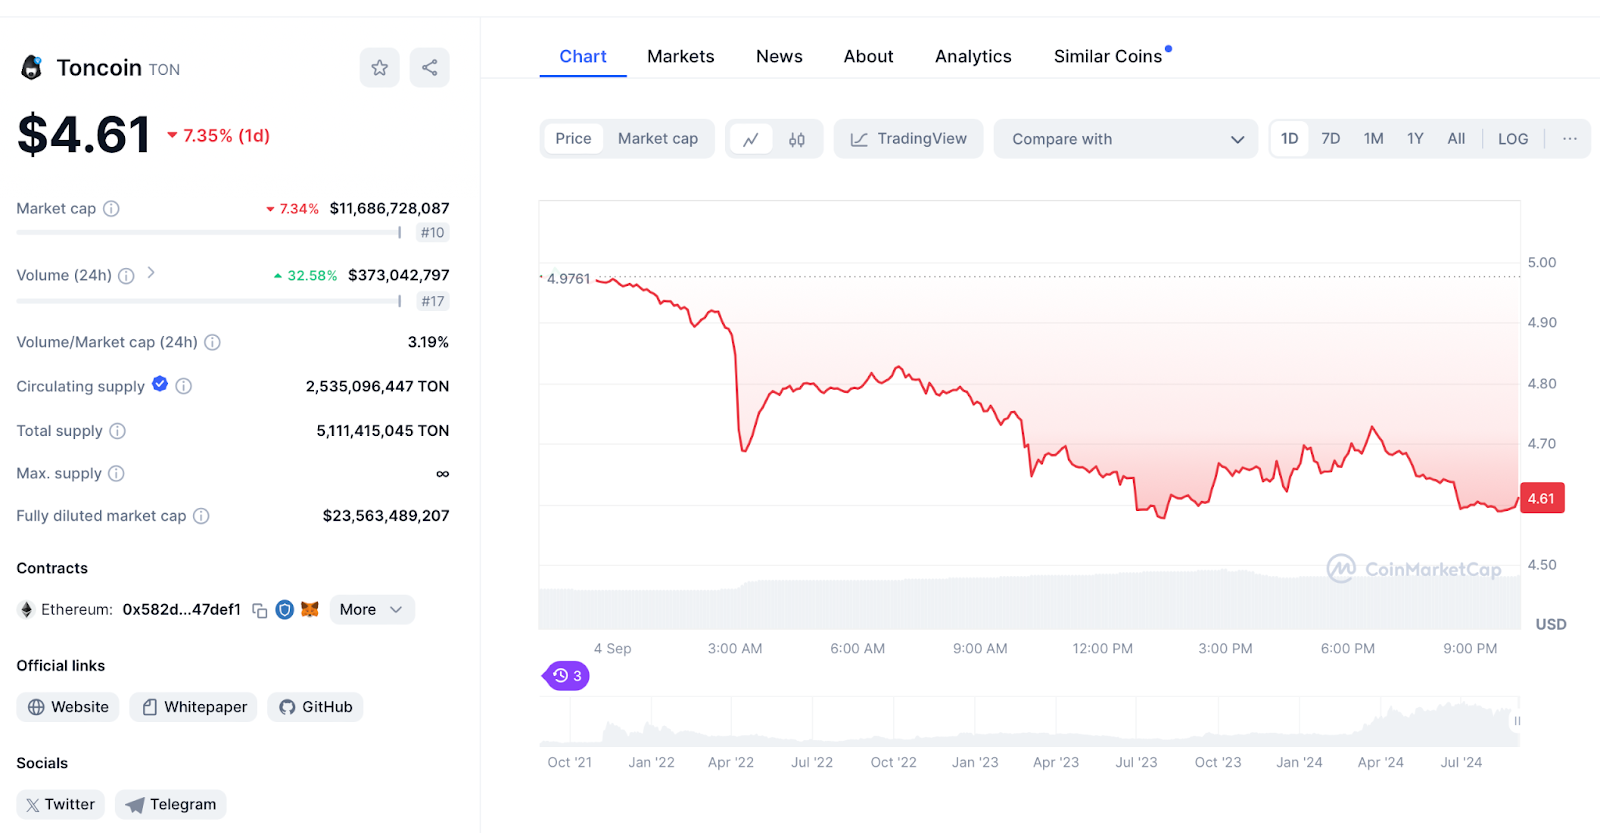Copy the Ethereum contract address
The width and height of the screenshot is (1600, 833).
(260, 610)
